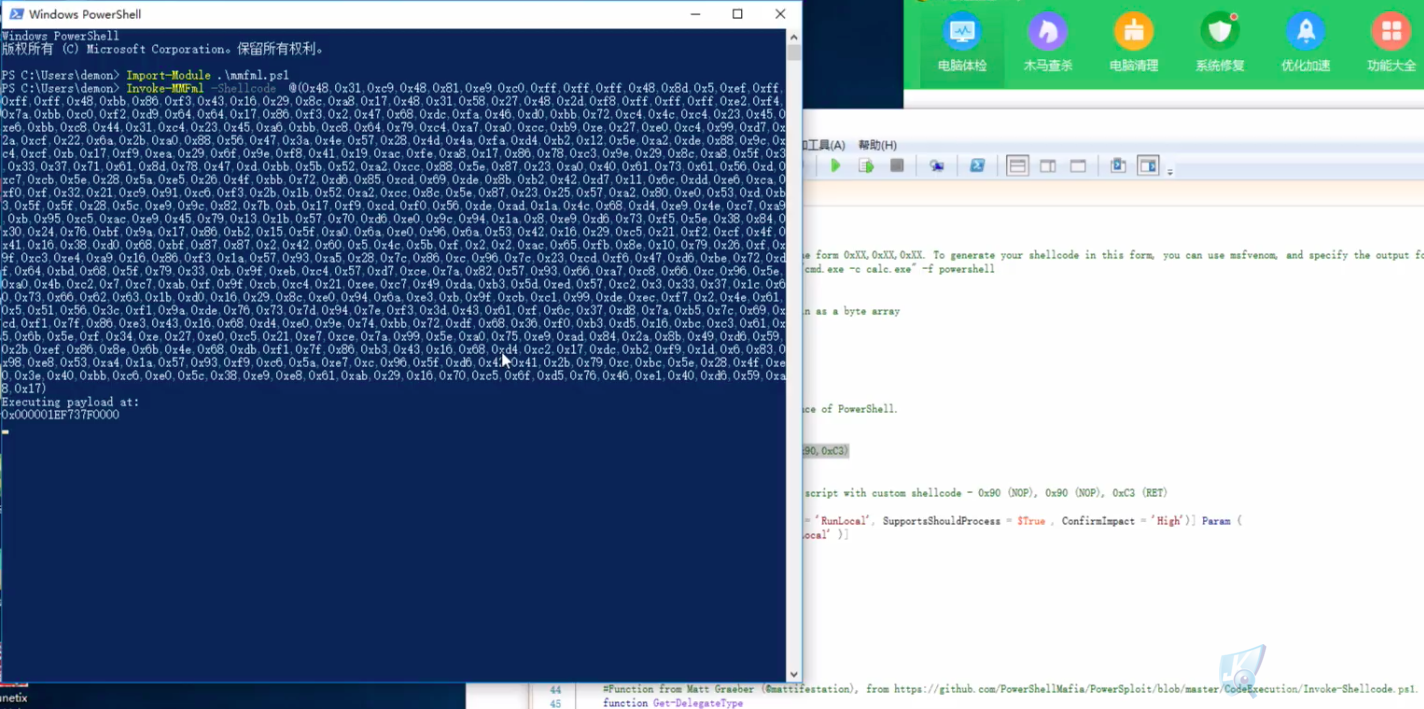Open 木马查杀 trojan scan

[1047, 44]
